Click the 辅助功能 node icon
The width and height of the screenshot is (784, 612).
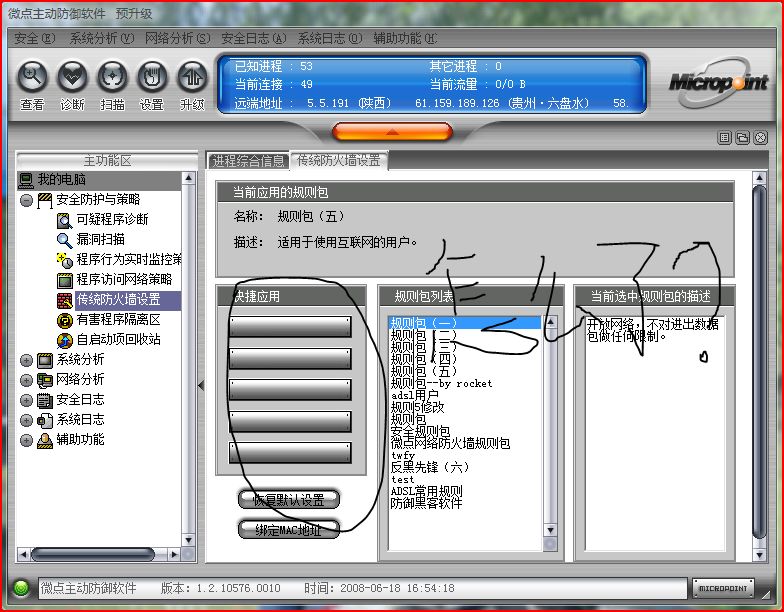(x=45, y=440)
